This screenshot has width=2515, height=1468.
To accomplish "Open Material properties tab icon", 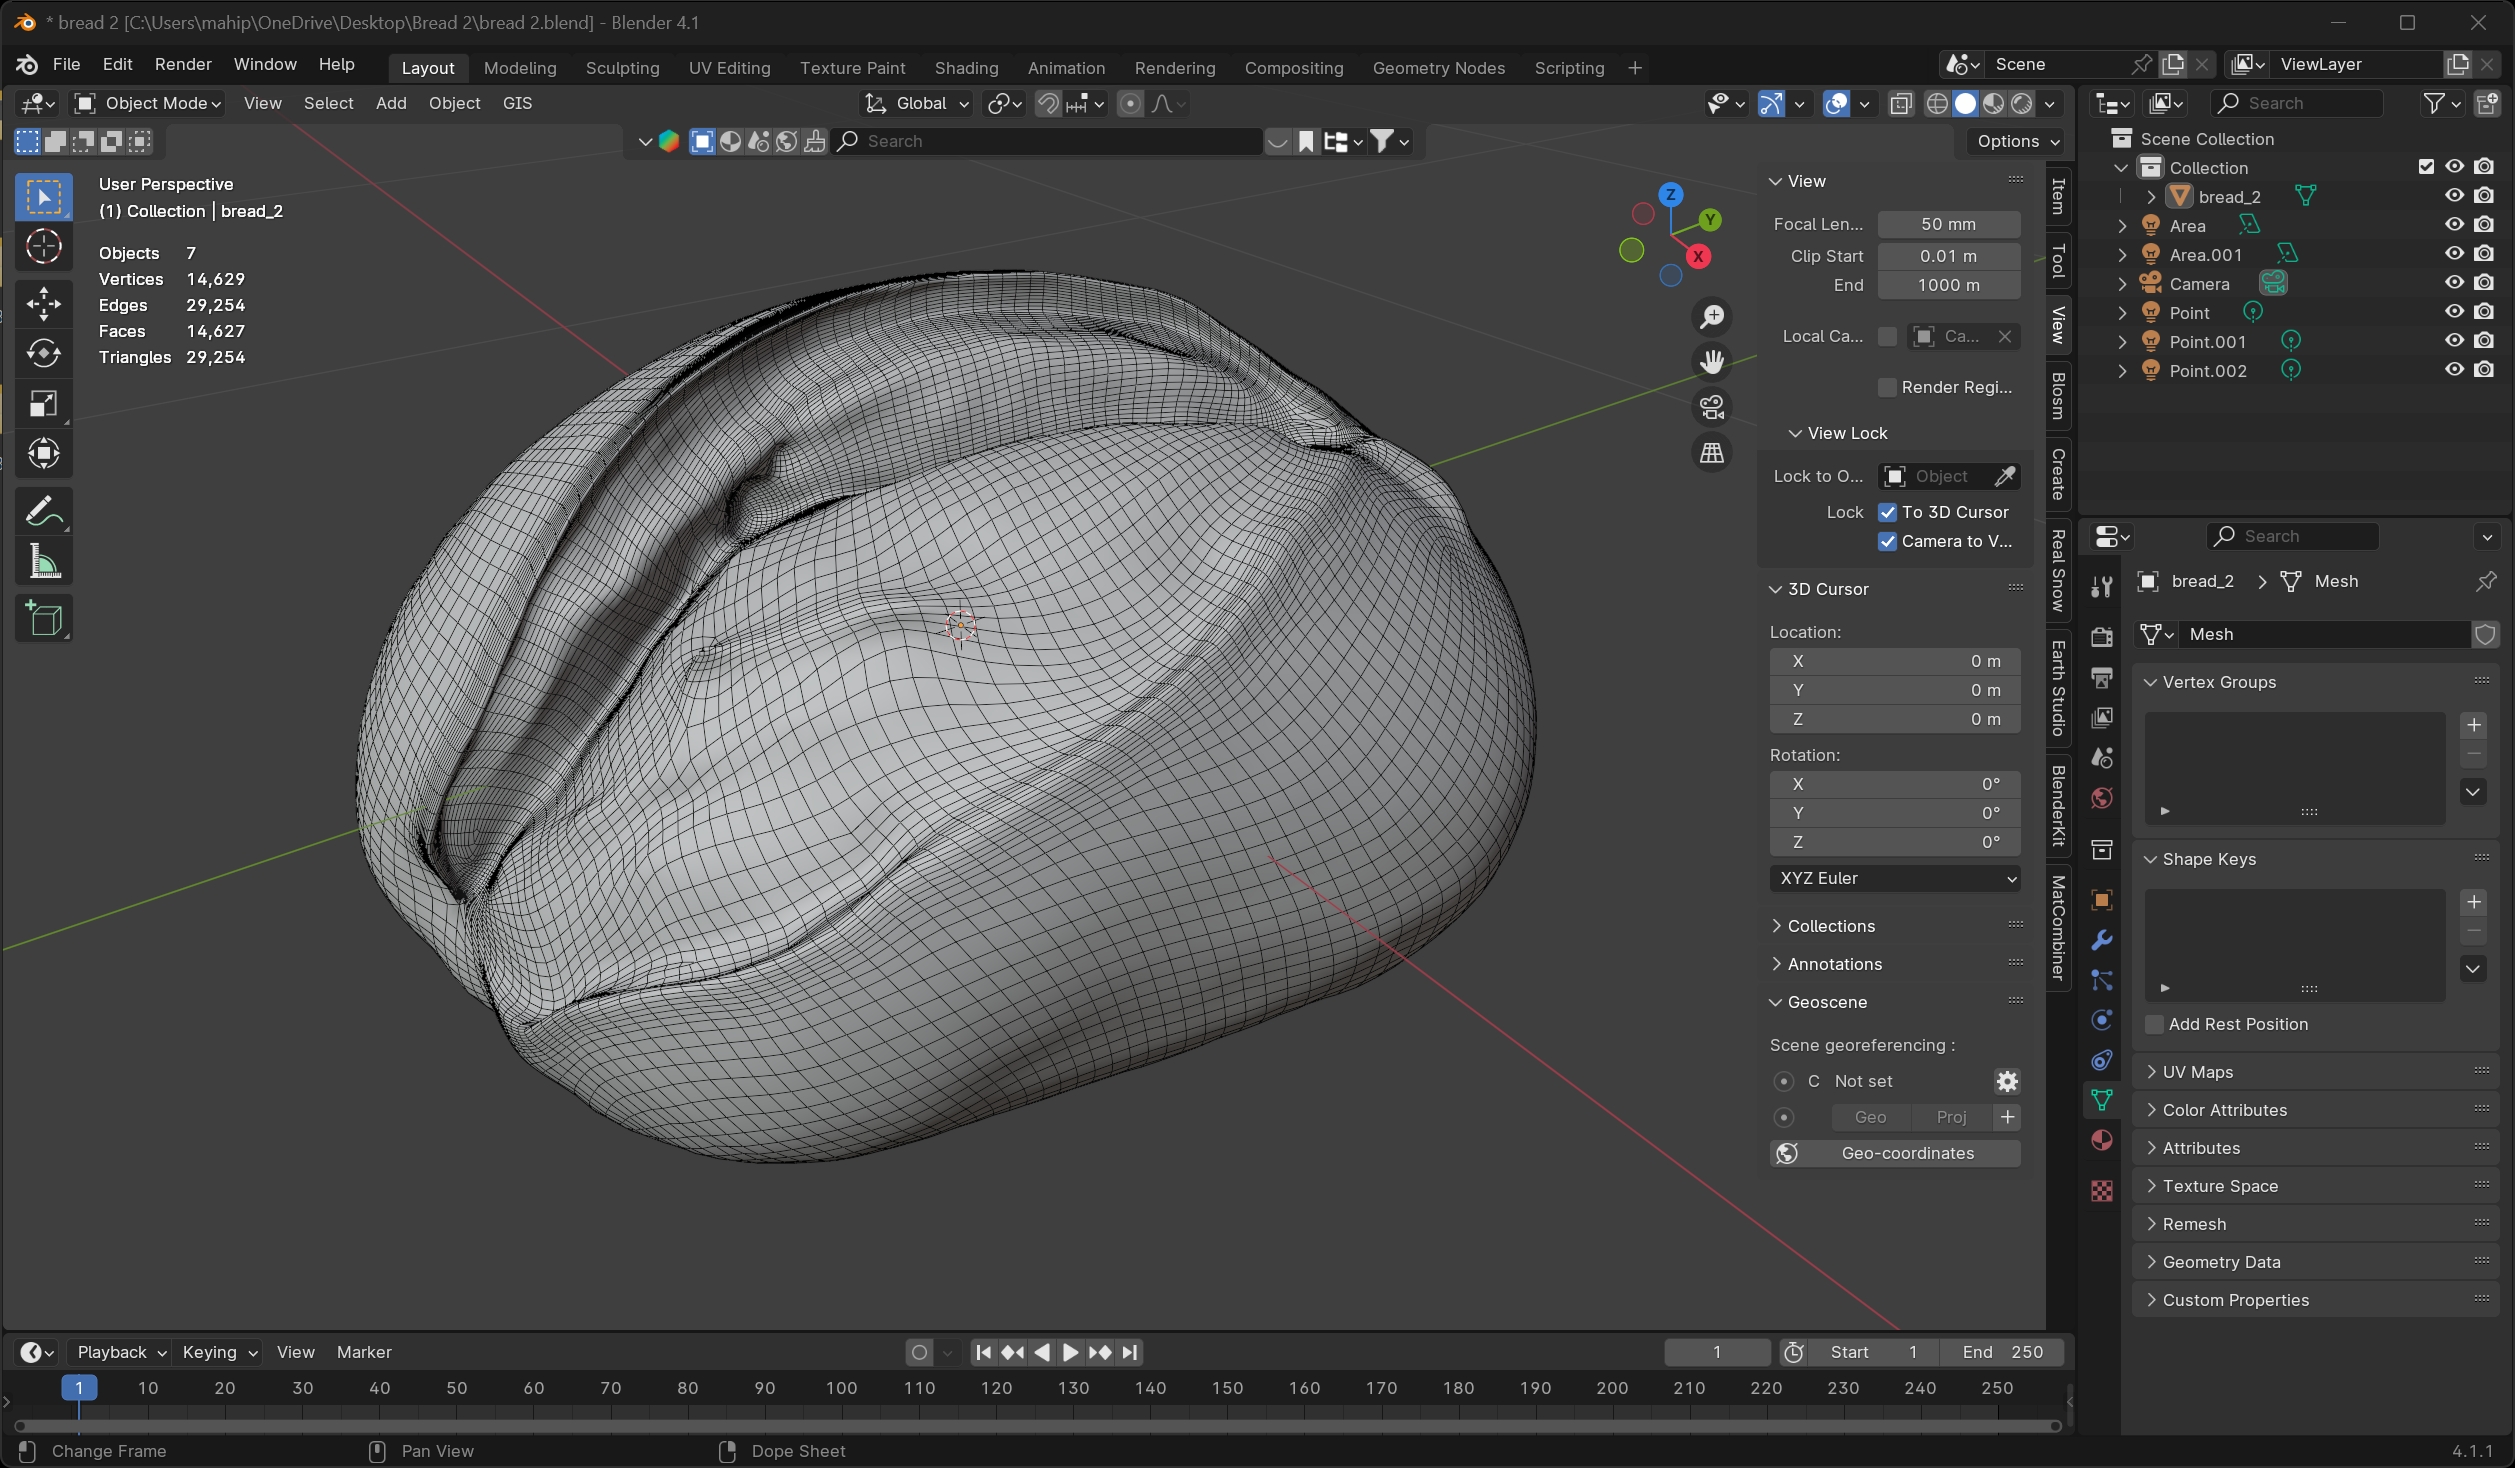I will (x=2101, y=1141).
